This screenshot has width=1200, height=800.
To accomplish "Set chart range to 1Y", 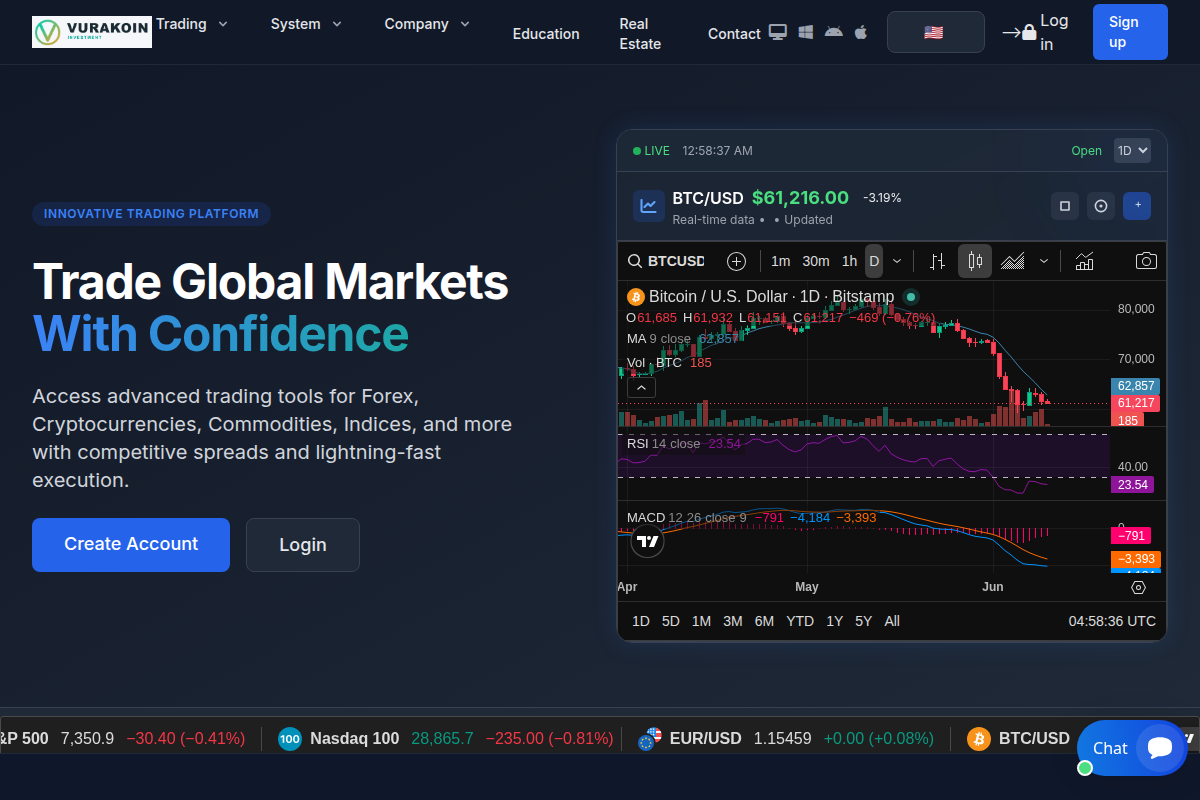I will [834, 621].
